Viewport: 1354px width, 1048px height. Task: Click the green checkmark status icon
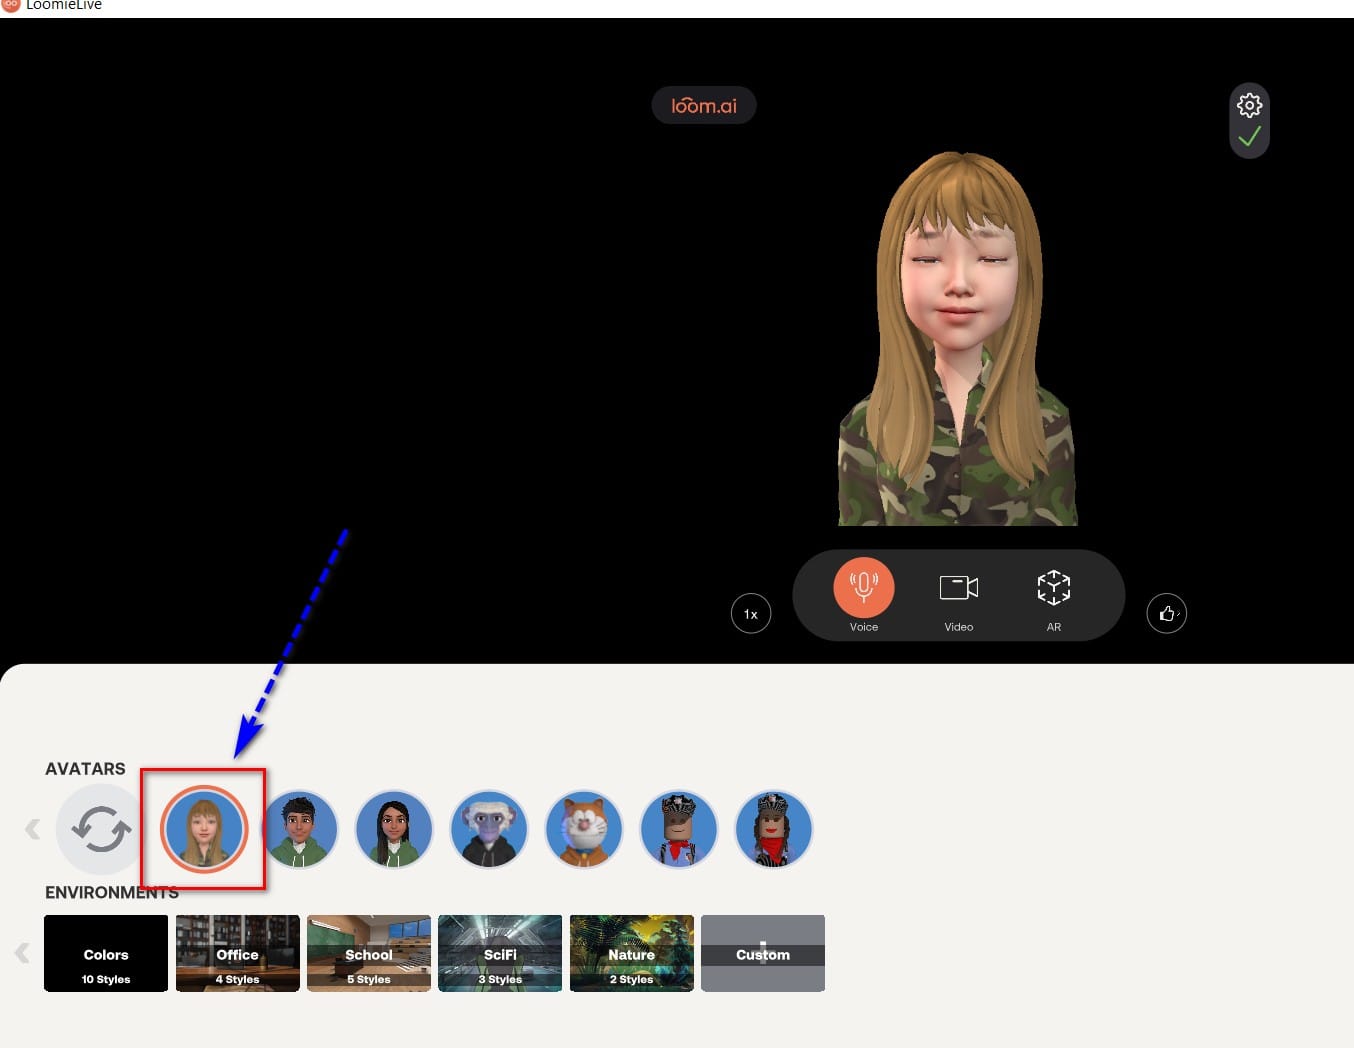[x=1249, y=137]
